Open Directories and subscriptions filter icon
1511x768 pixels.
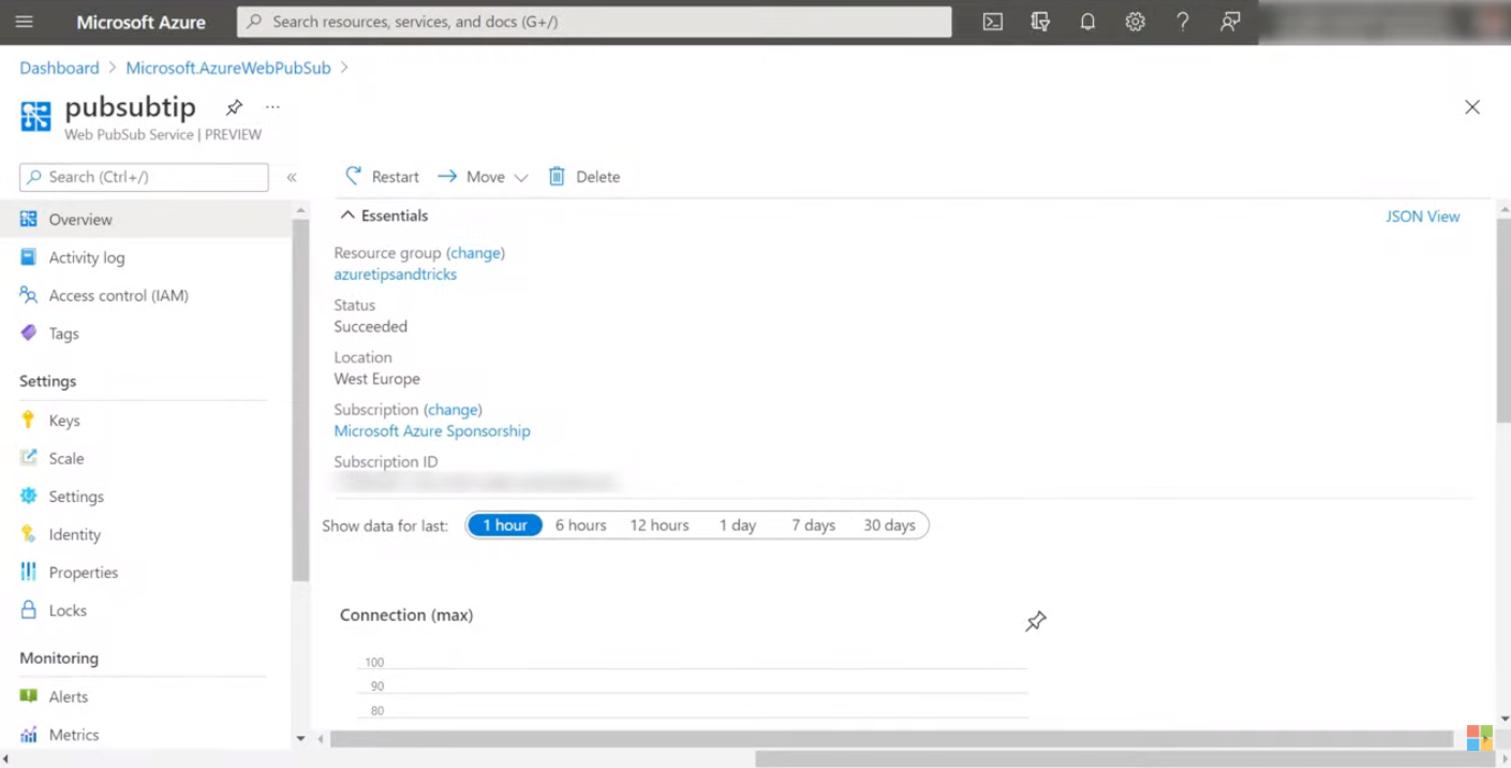click(1040, 21)
